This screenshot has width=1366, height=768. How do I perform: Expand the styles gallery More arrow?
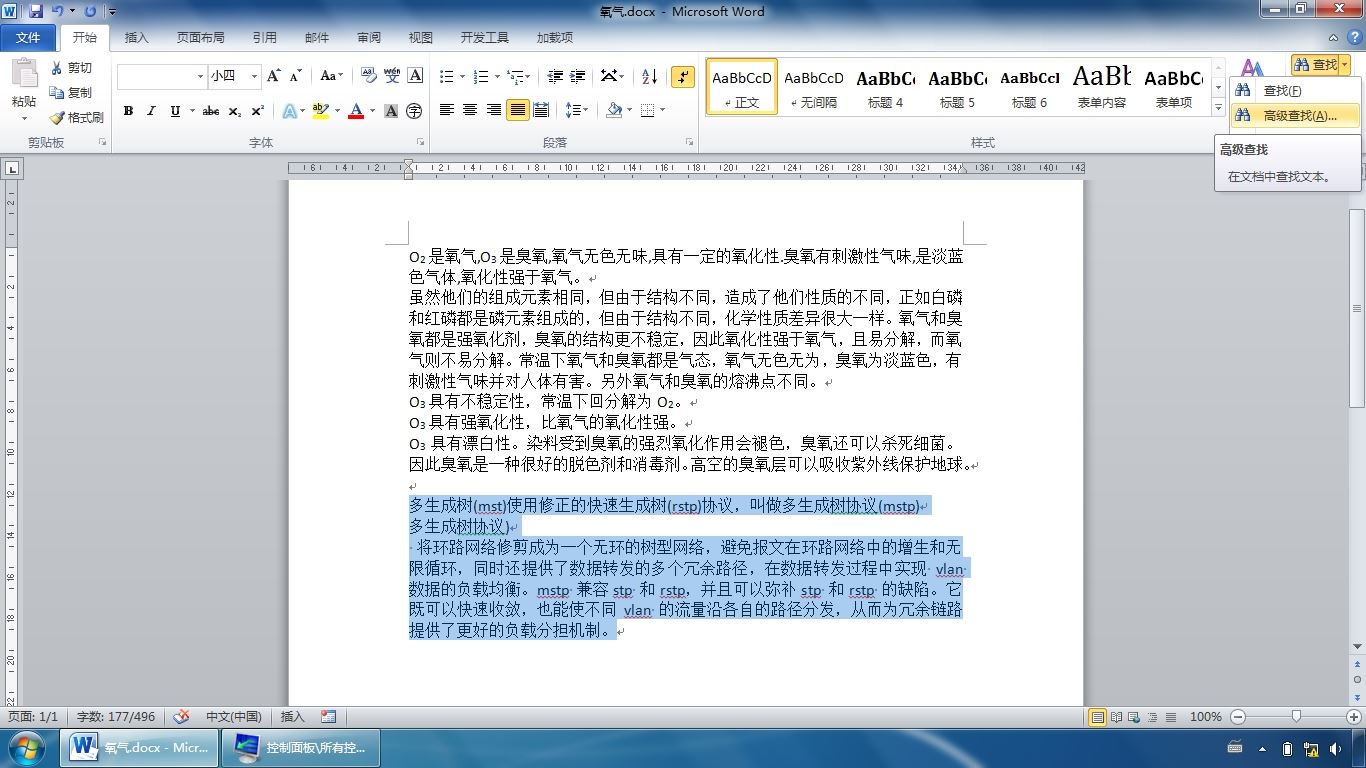[1218, 107]
